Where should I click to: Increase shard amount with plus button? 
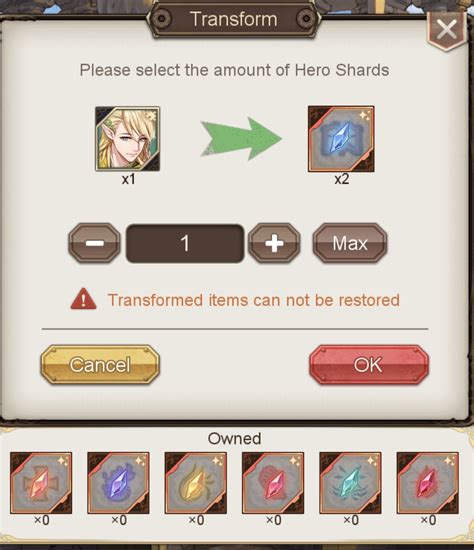click(x=274, y=243)
